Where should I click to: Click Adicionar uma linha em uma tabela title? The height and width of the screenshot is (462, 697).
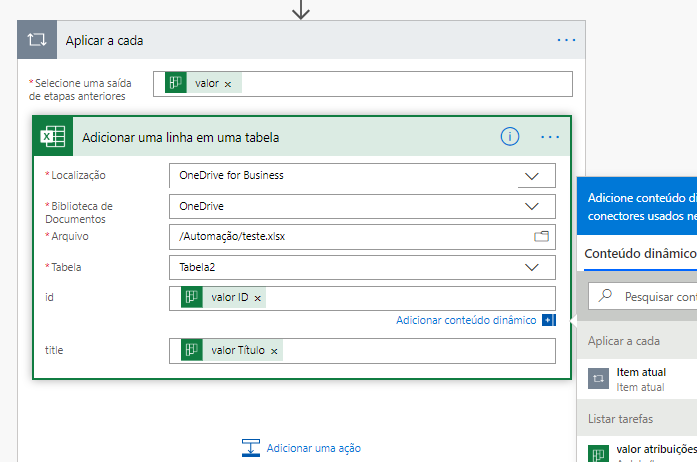pos(180,138)
